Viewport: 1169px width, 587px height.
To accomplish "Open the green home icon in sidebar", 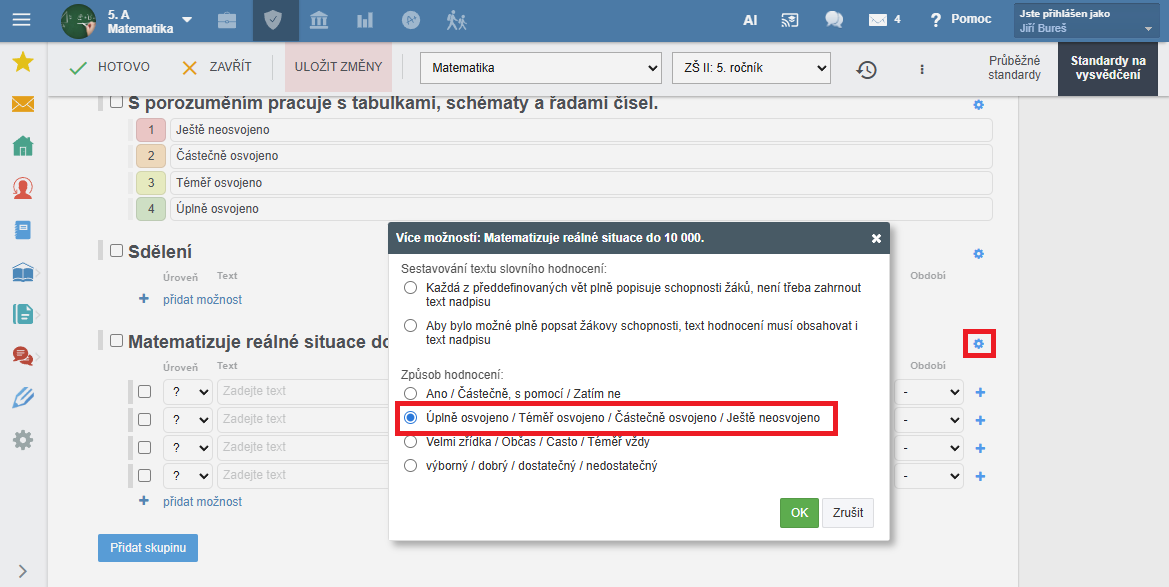I will [x=22, y=146].
